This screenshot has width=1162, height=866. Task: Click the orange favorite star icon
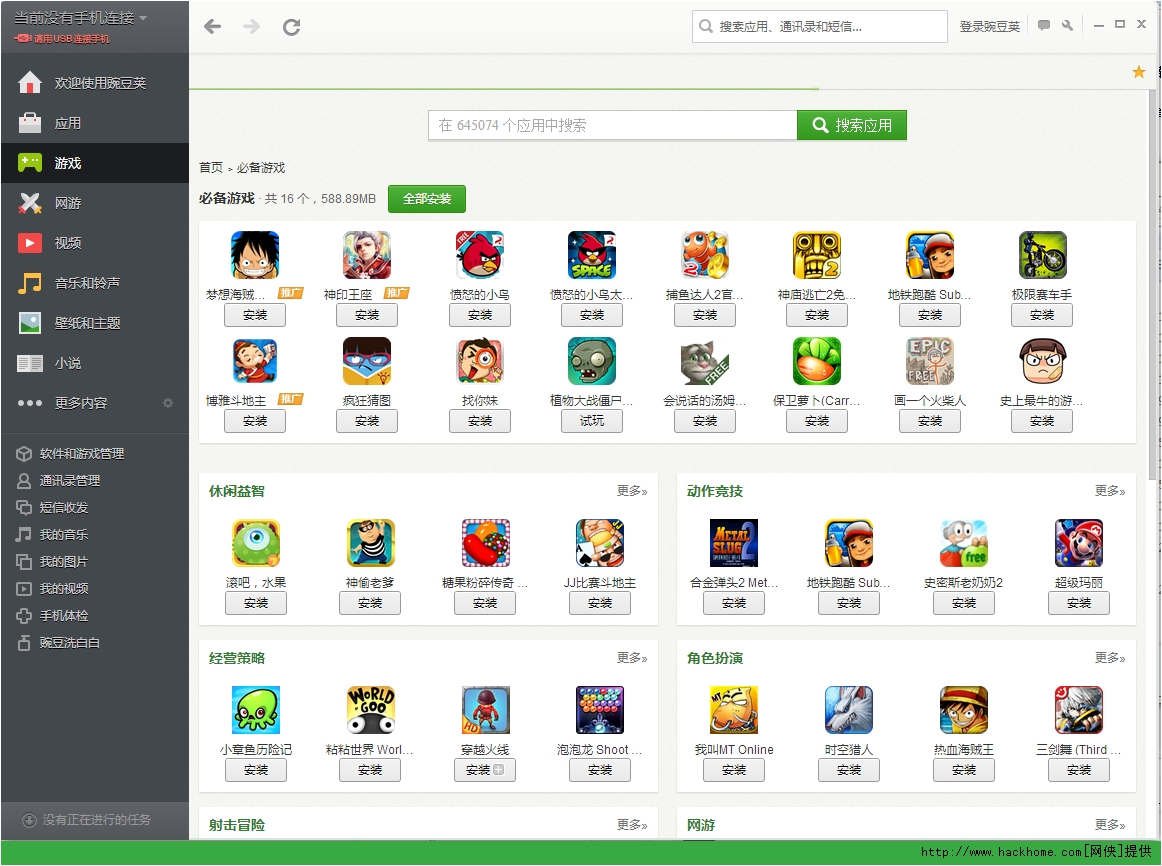point(1139,72)
